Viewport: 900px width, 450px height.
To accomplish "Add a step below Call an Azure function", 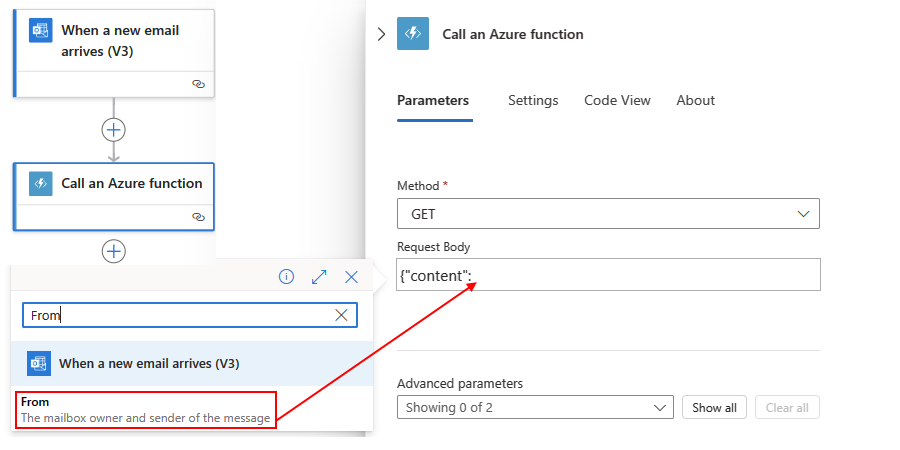I will click(x=114, y=251).
